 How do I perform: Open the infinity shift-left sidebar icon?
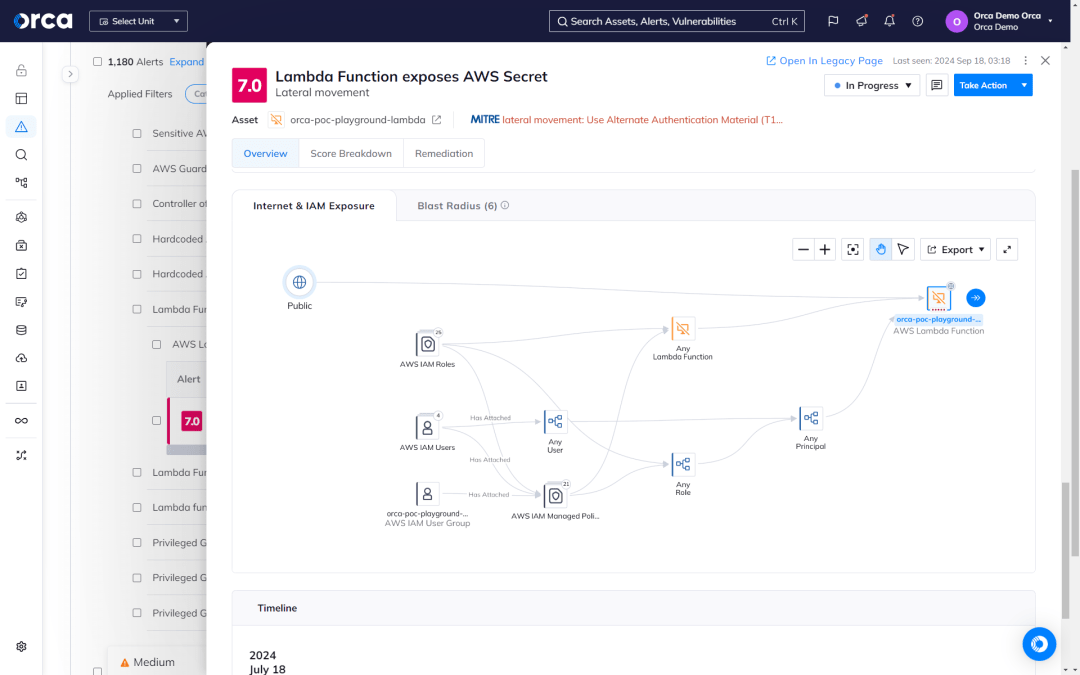pos(21,421)
